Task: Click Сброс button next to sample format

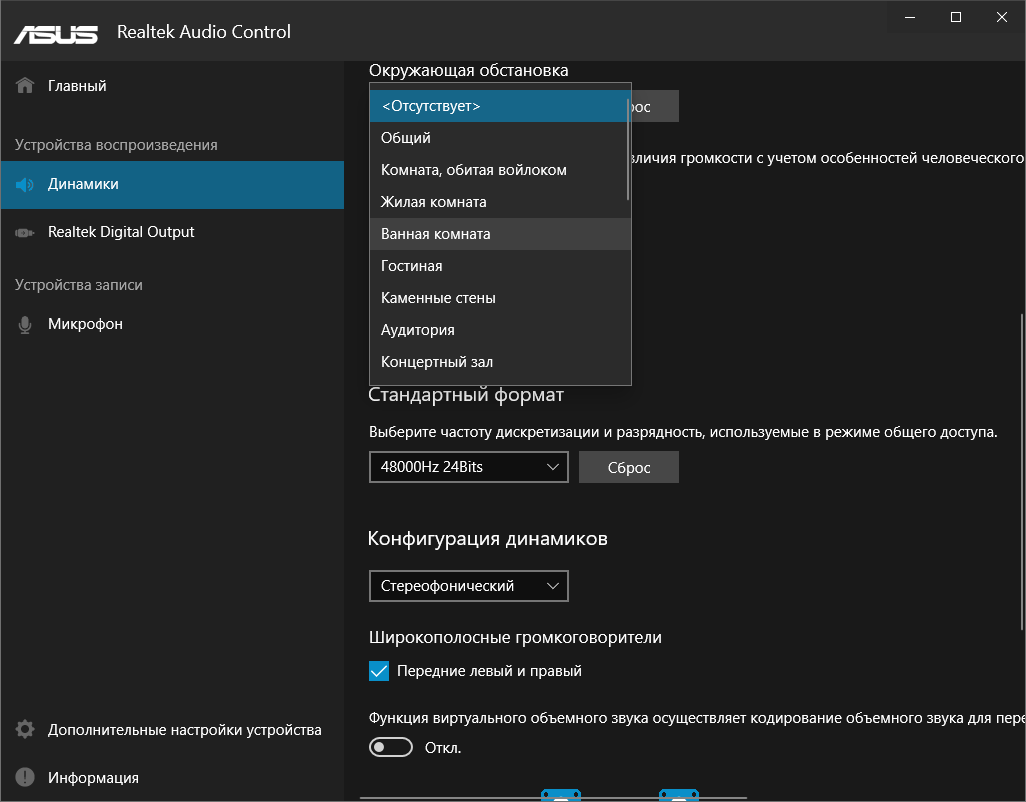Action: point(629,467)
